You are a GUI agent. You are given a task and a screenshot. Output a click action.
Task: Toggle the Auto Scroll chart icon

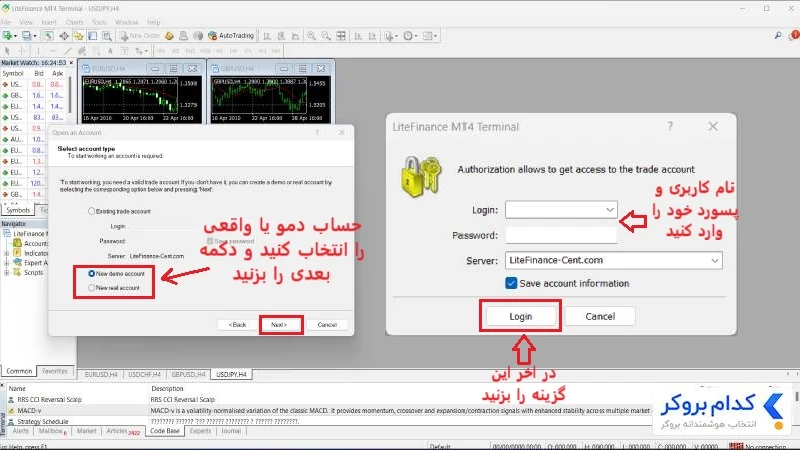358,36
